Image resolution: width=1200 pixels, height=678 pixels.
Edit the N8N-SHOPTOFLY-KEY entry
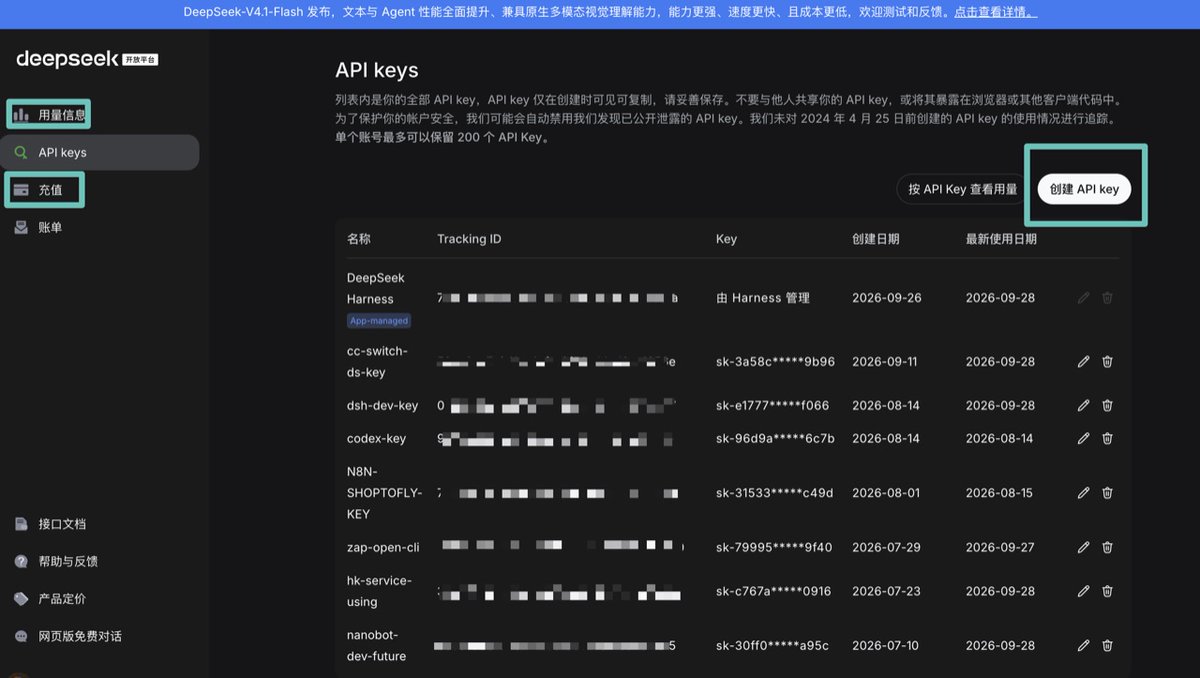(1083, 493)
